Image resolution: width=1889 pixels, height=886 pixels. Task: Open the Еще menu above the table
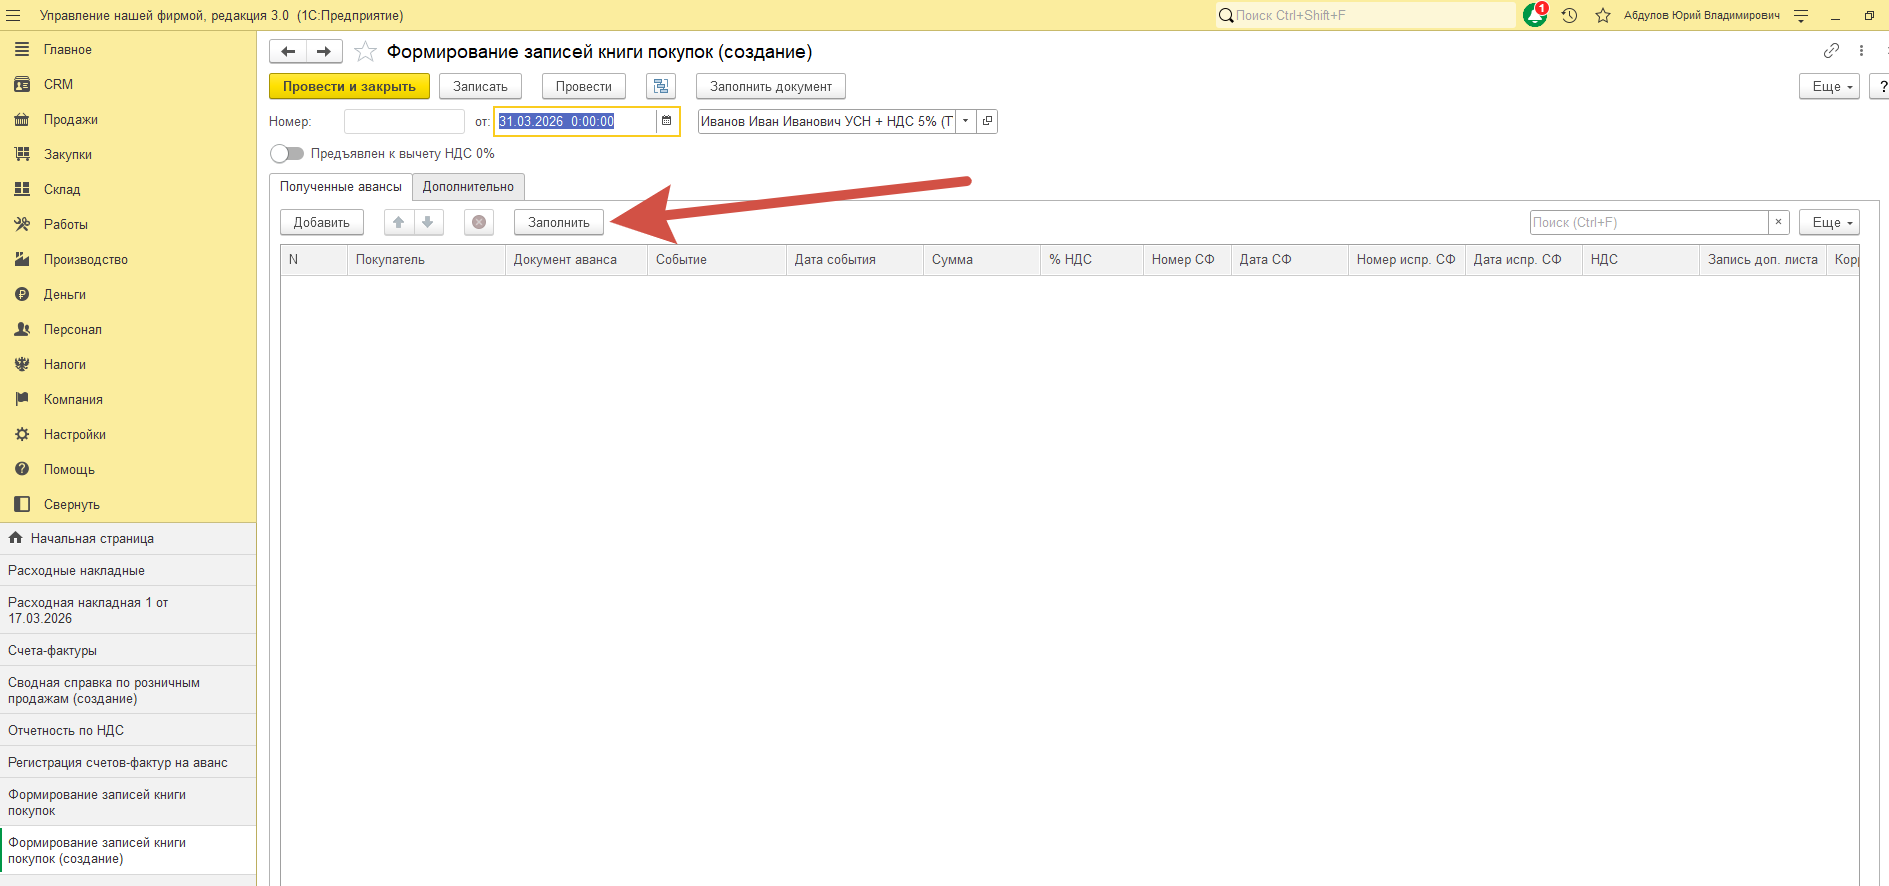tap(1828, 222)
